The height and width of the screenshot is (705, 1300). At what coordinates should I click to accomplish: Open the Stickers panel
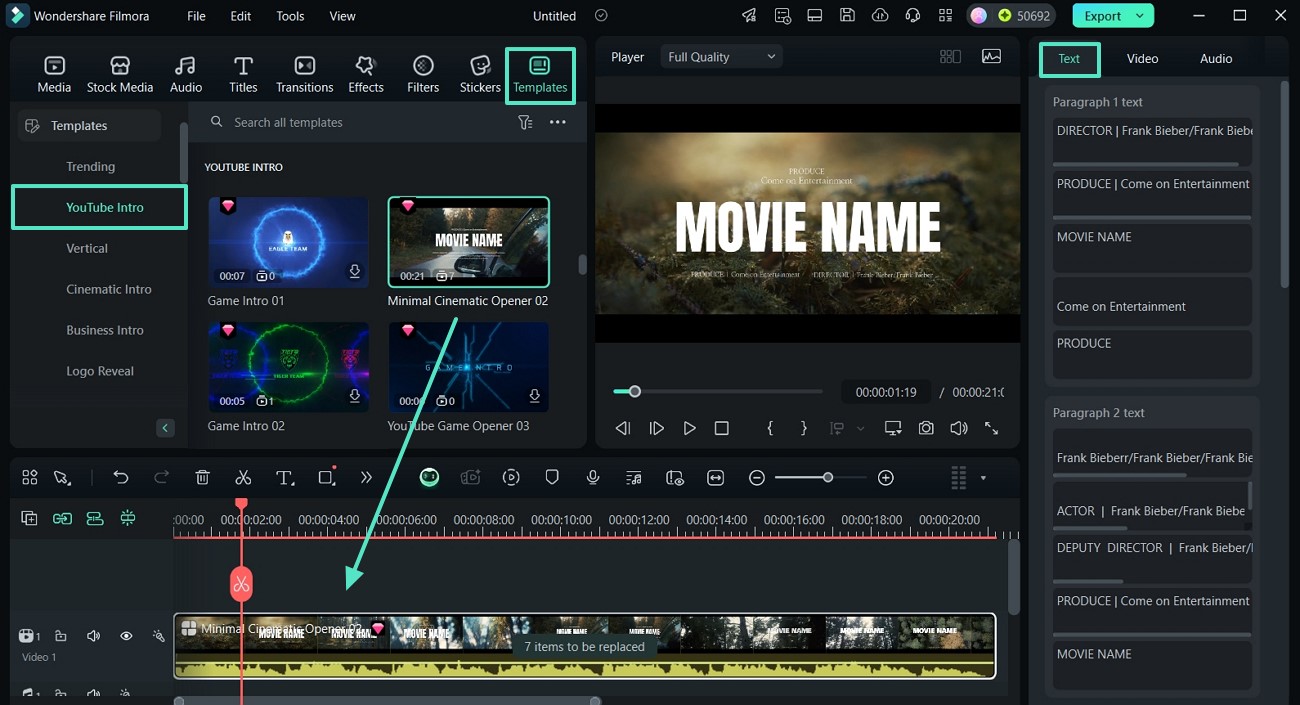click(480, 75)
